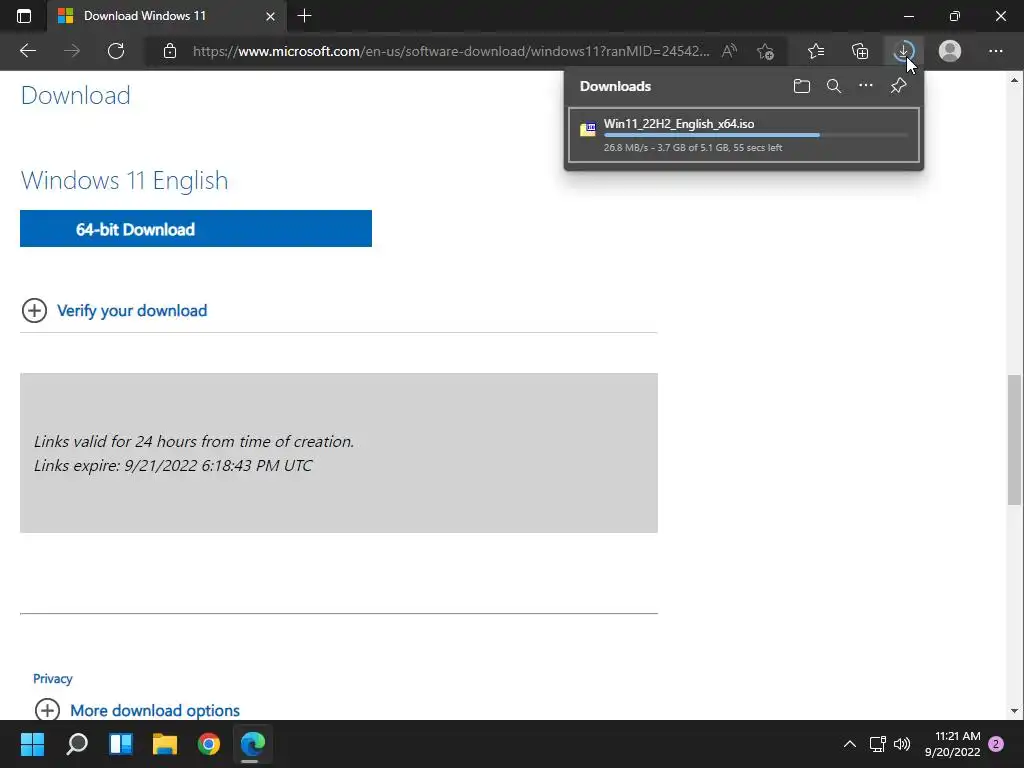The image size is (1024, 768).
Task: Add this page to favorites star
Action: 765,51
